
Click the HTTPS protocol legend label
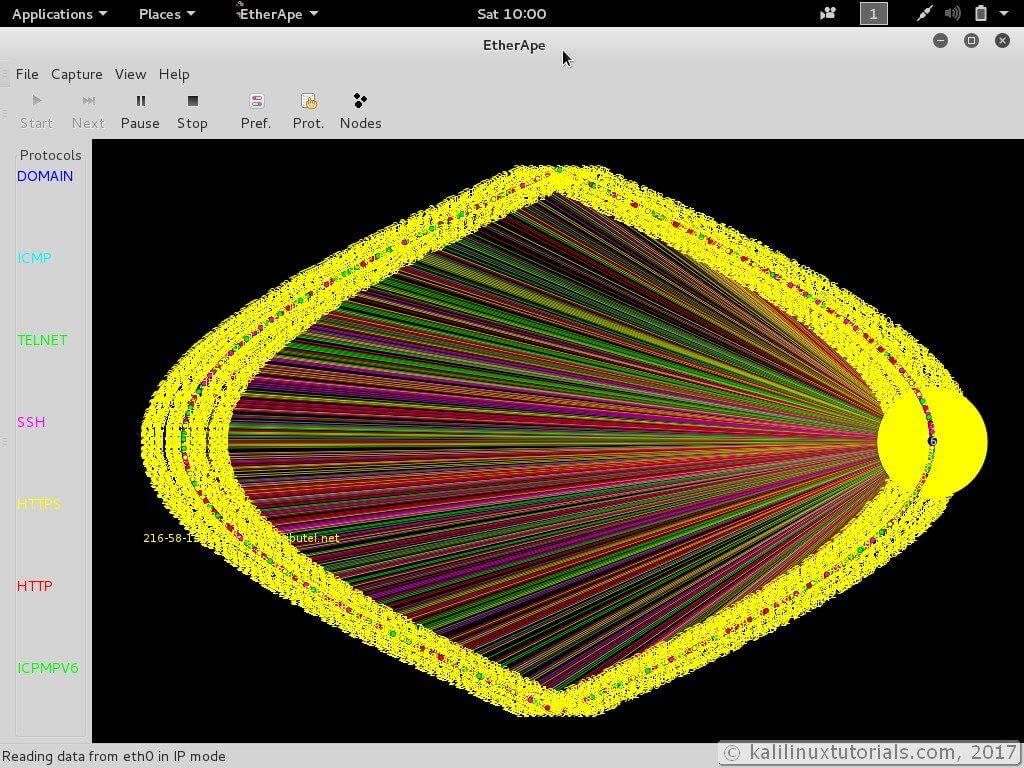pyautogui.click(x=39, y=504)
